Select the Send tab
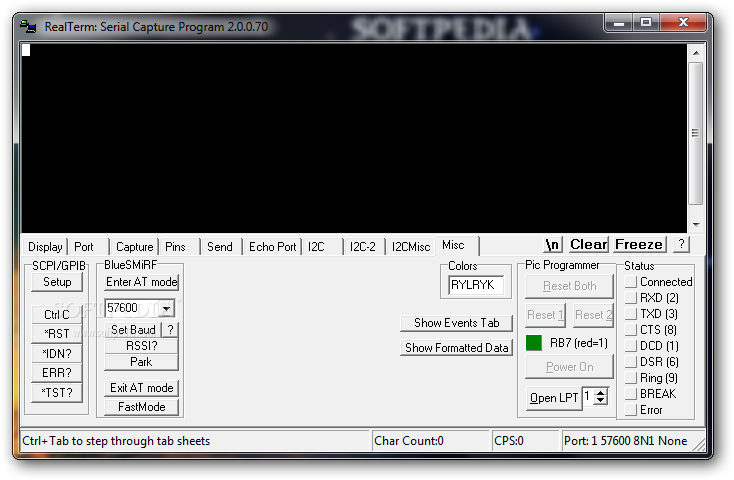Image resolution: width=734 pixels, height=480 pixels. point(220,247)
